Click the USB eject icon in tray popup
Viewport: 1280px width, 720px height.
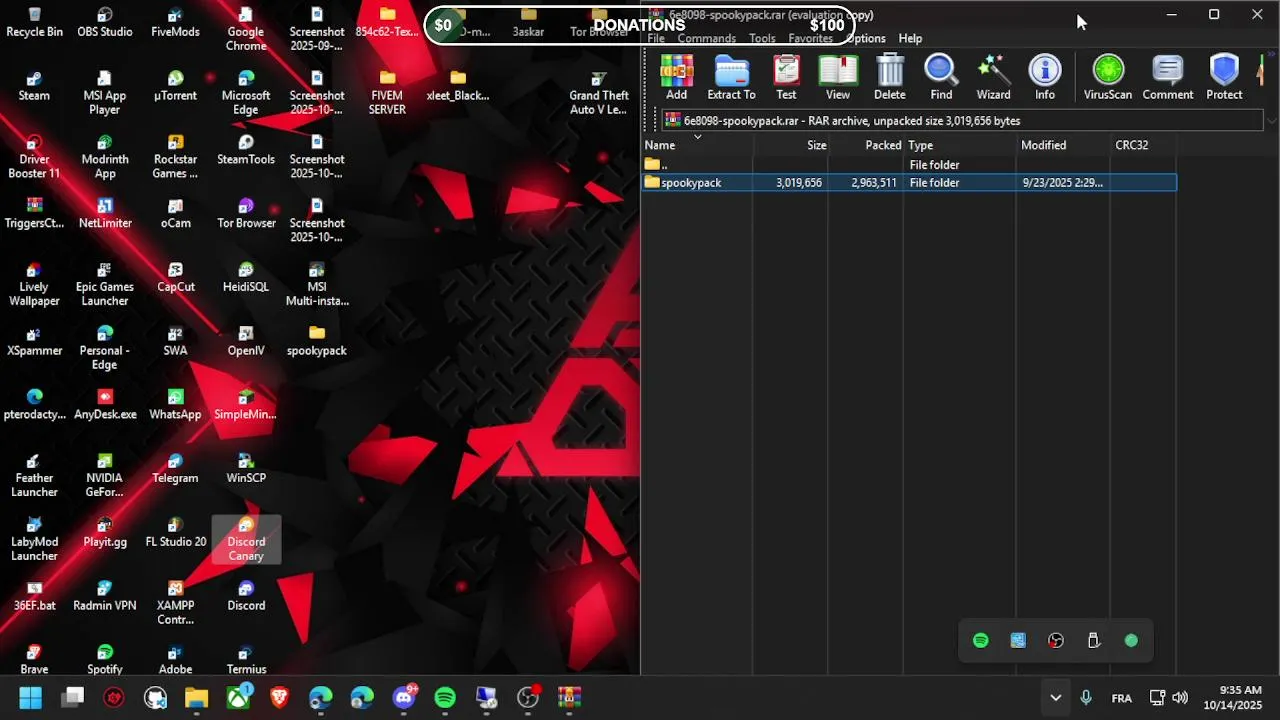pyautogui.click(x=1093, y=641)
